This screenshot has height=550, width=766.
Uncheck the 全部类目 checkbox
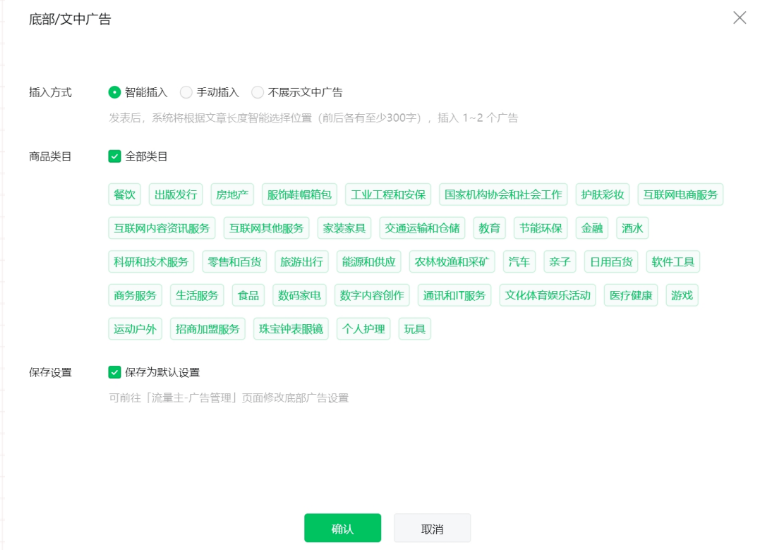[114, 156]
